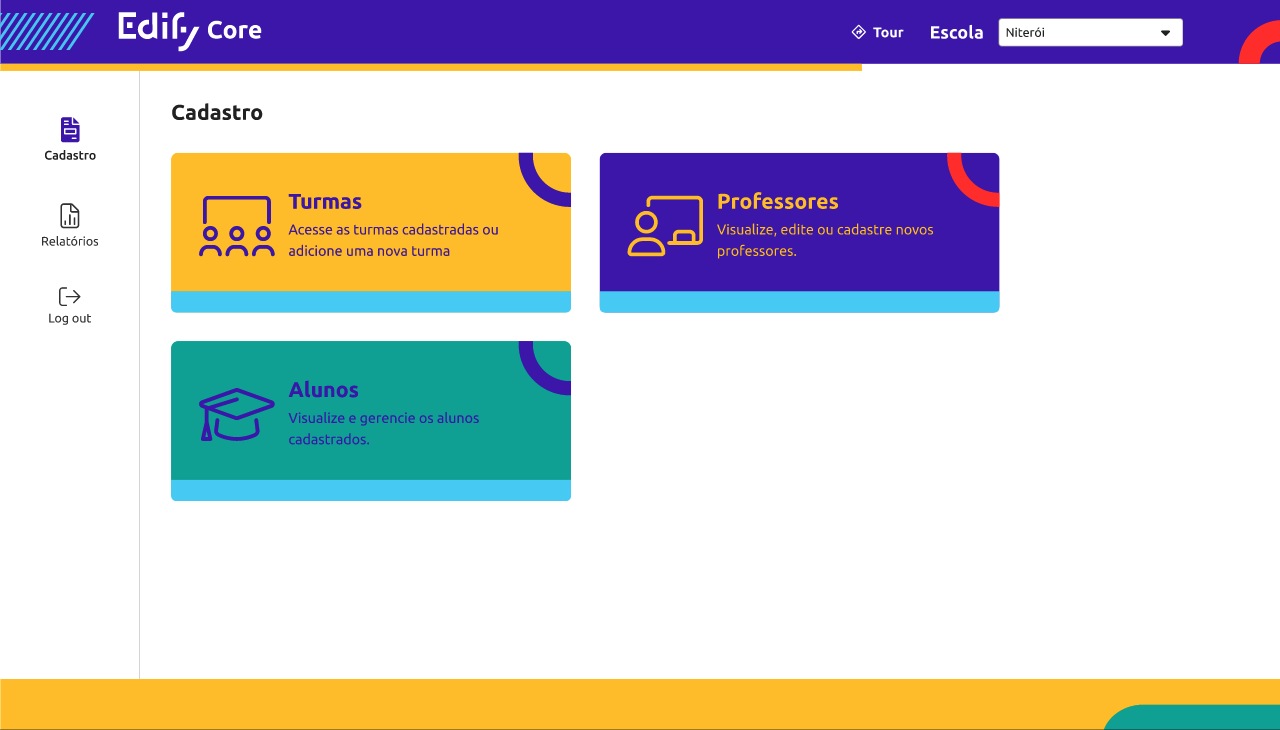Click the Professores teacher icon
The image size is (1280, 730).
[x=665, y=226]
